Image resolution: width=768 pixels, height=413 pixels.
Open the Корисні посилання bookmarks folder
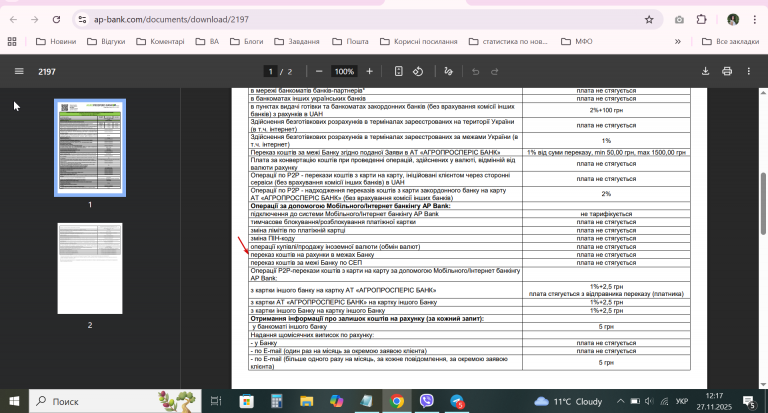click(419, 42)
